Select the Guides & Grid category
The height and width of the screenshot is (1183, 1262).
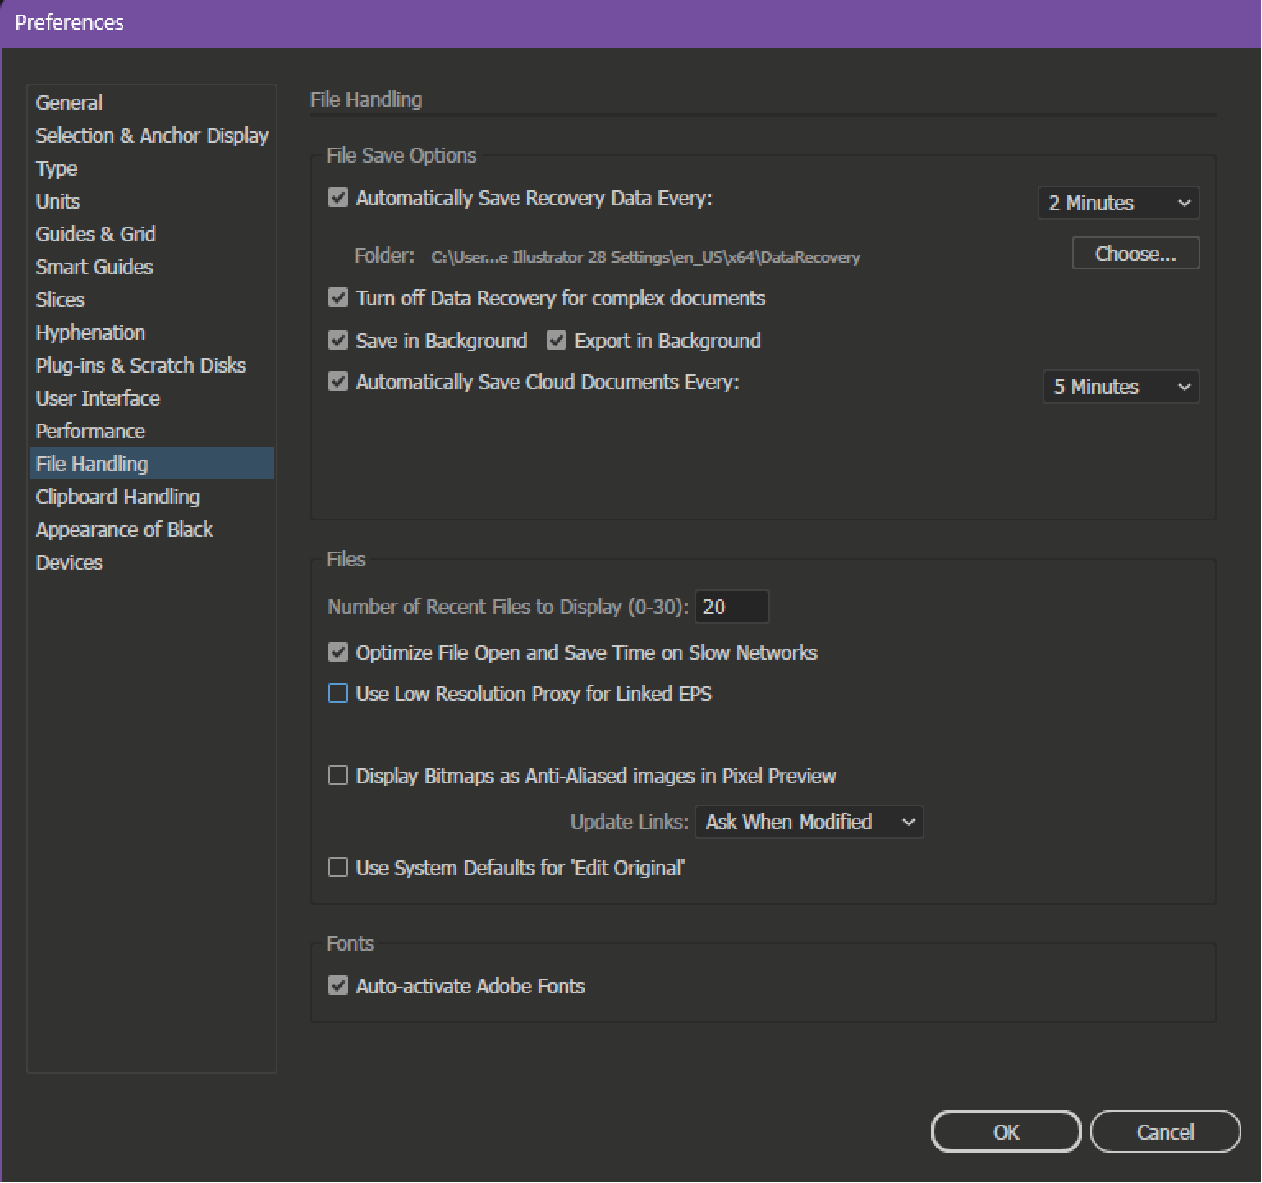(x=95, y=234)
